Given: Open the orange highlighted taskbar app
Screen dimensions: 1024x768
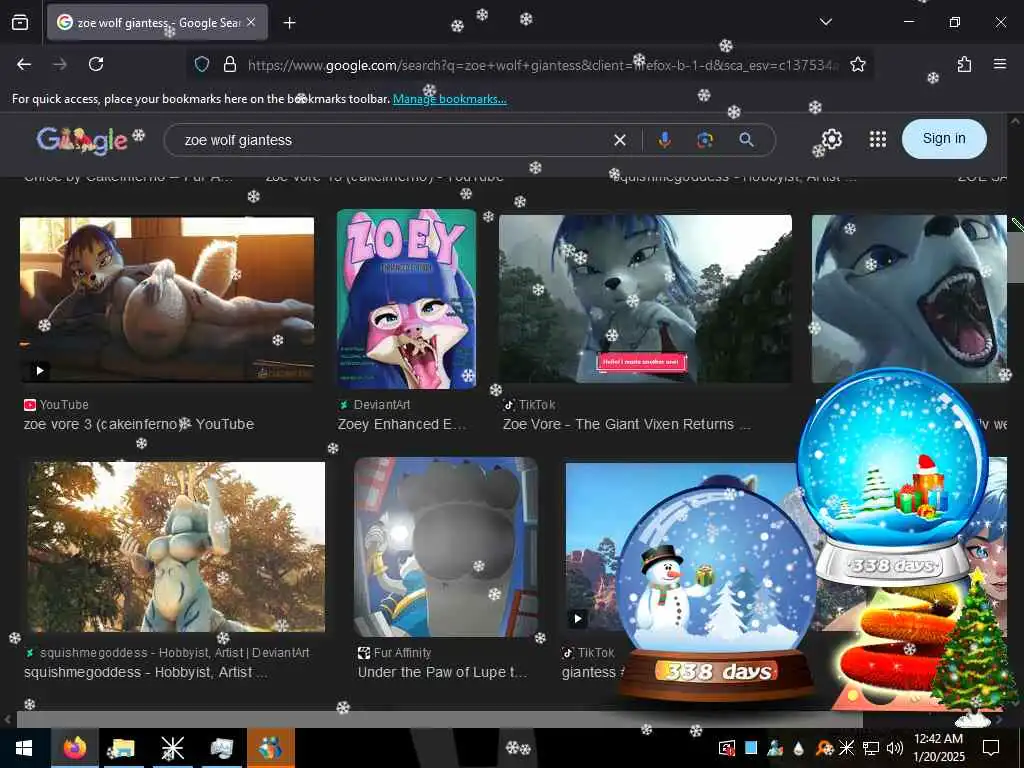Looking at the screenshot, I should coord(270,748).
